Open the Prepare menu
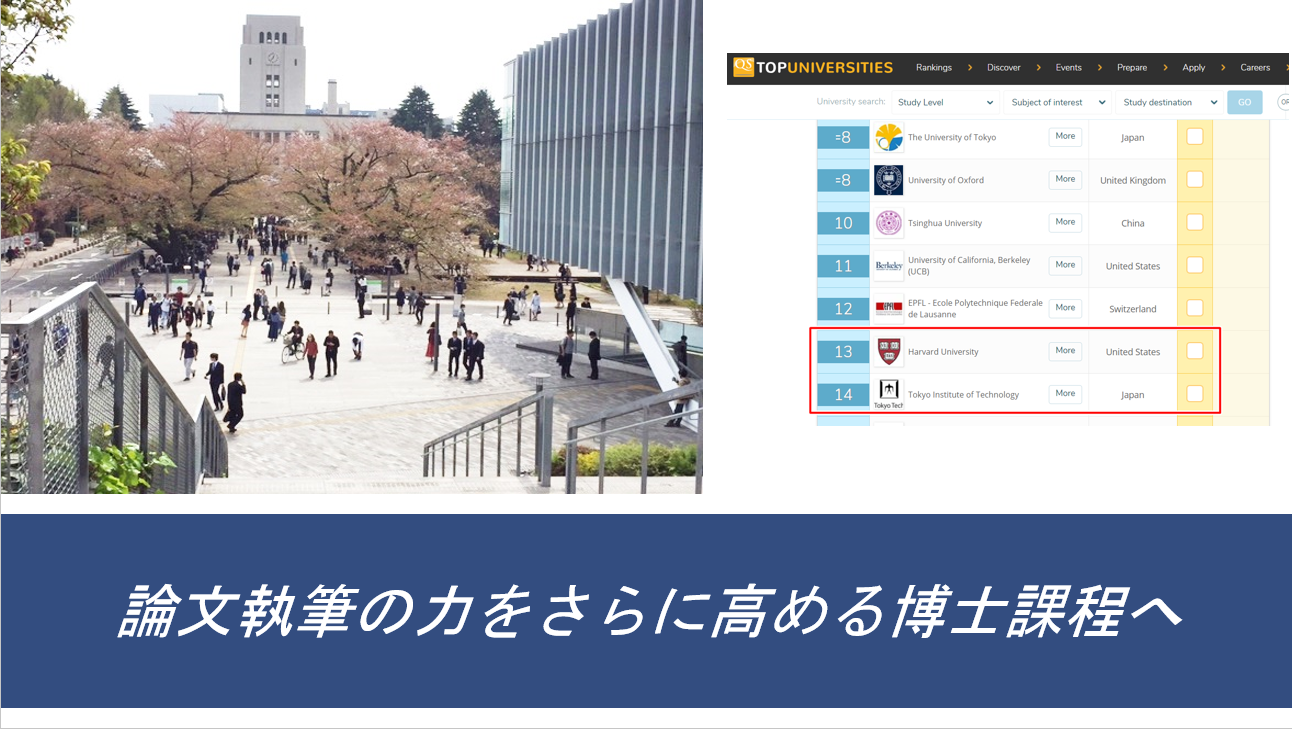The width and height of the screenshot is (1292, 729). [1132, 68]
